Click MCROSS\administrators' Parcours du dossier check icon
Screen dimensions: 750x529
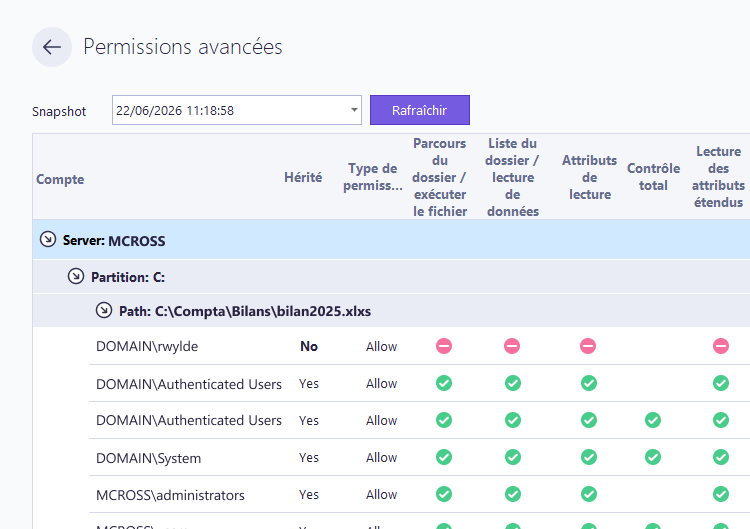[444, 494]
